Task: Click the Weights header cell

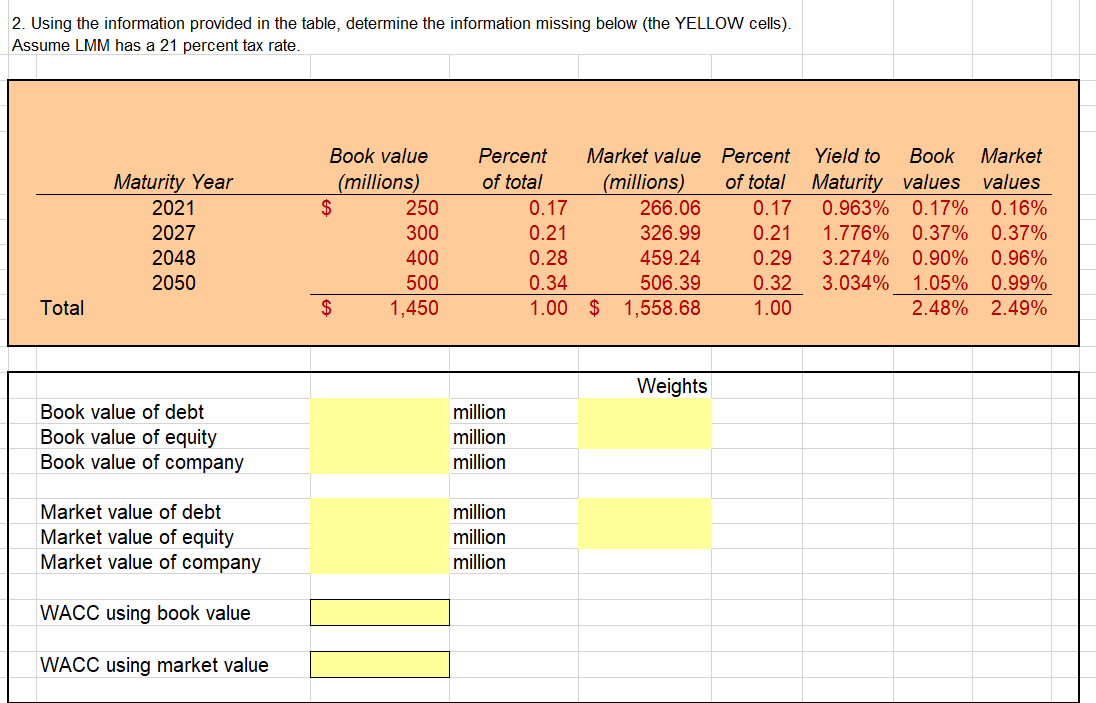Action: (672, 386)
